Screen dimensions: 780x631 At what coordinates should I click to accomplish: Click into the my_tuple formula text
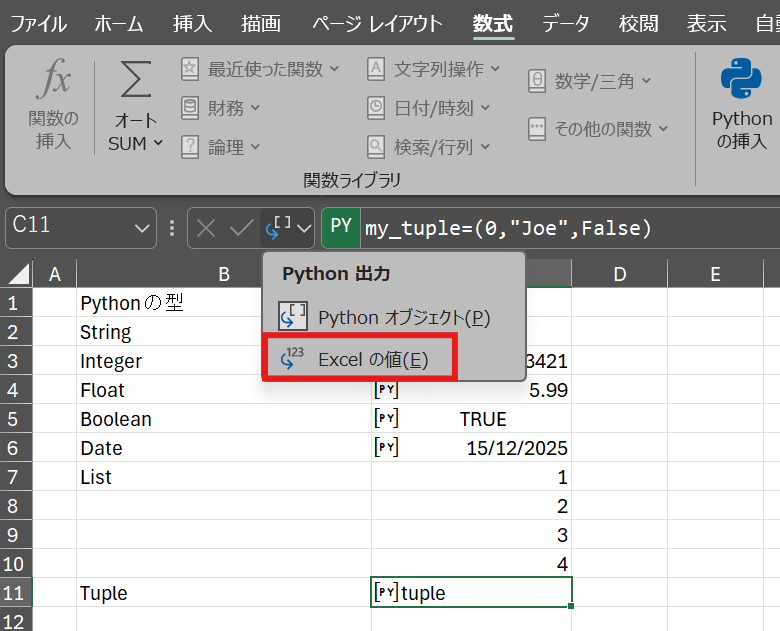coord(508,228)
